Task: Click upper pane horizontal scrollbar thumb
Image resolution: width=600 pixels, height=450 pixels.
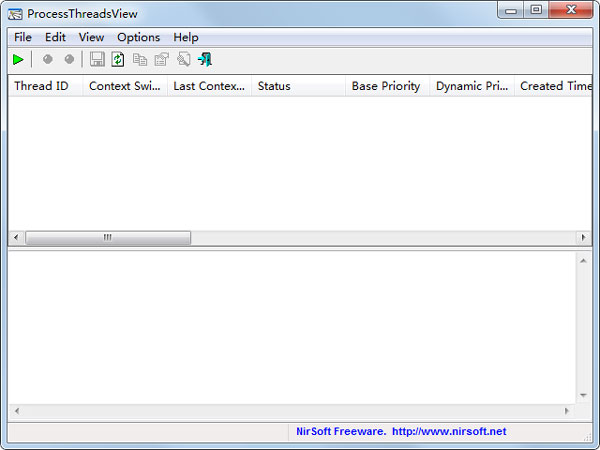Action: (x=108, y=238)
